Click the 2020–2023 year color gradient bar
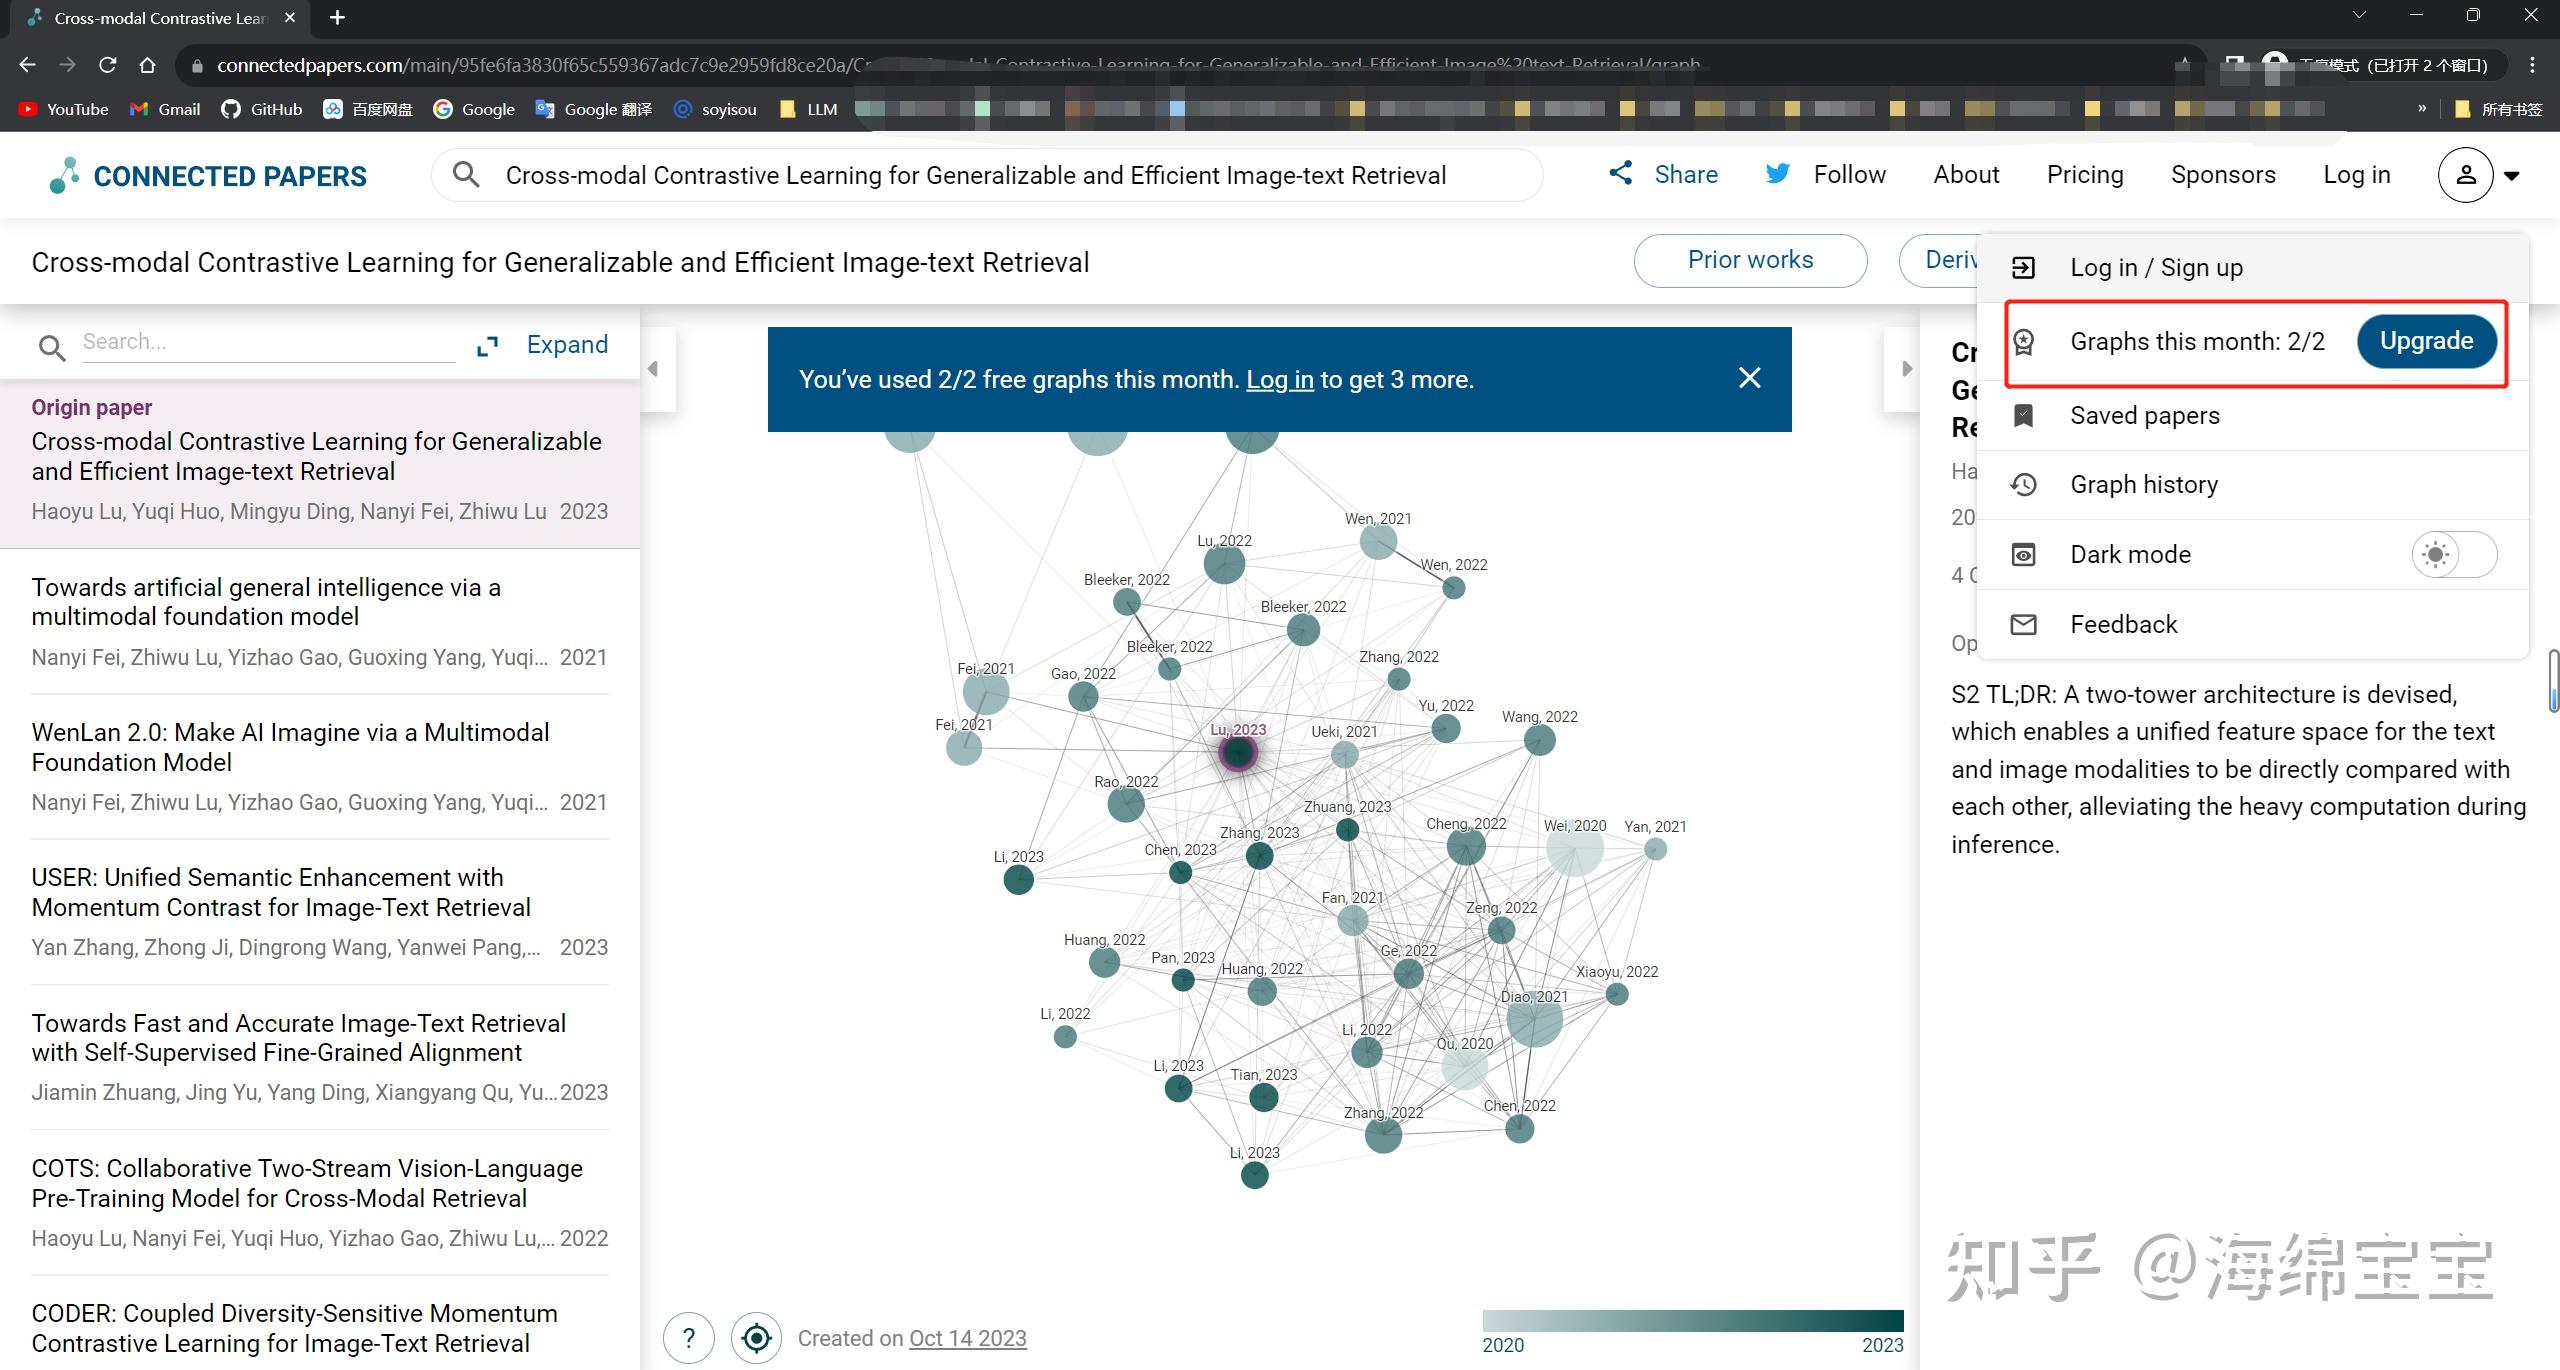Screen dimensions: 2560x1370 click(1692, 1321)
